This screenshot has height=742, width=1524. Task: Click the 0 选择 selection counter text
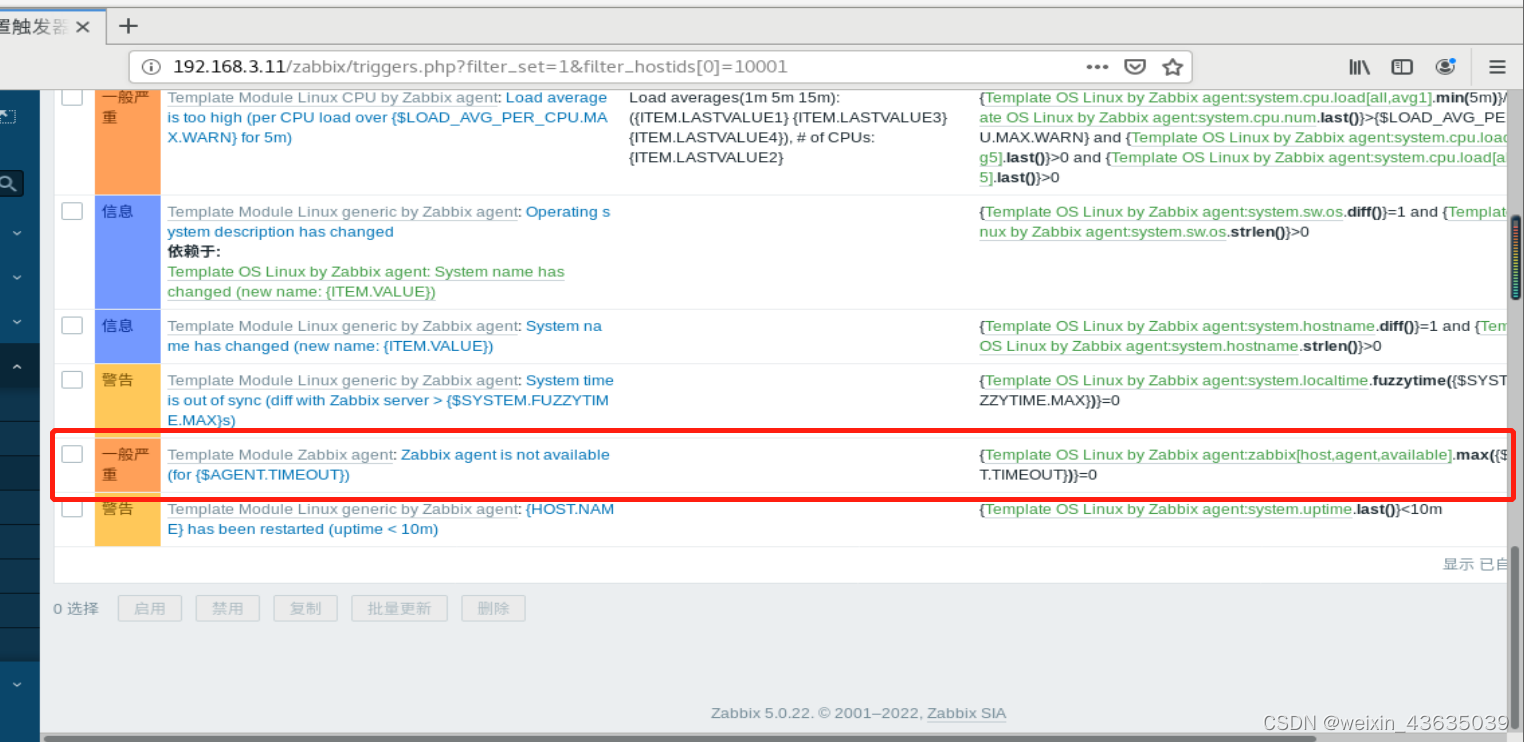(76, 608)
